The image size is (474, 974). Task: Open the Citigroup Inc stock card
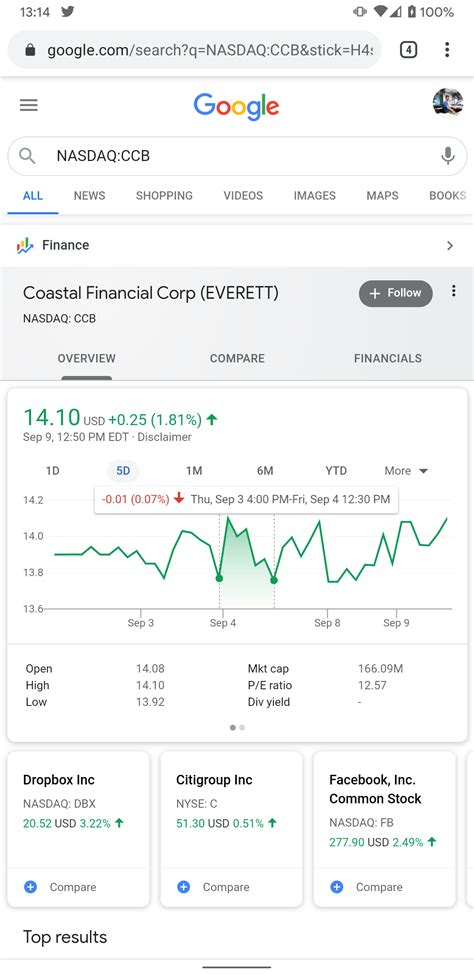pos(231,829)
